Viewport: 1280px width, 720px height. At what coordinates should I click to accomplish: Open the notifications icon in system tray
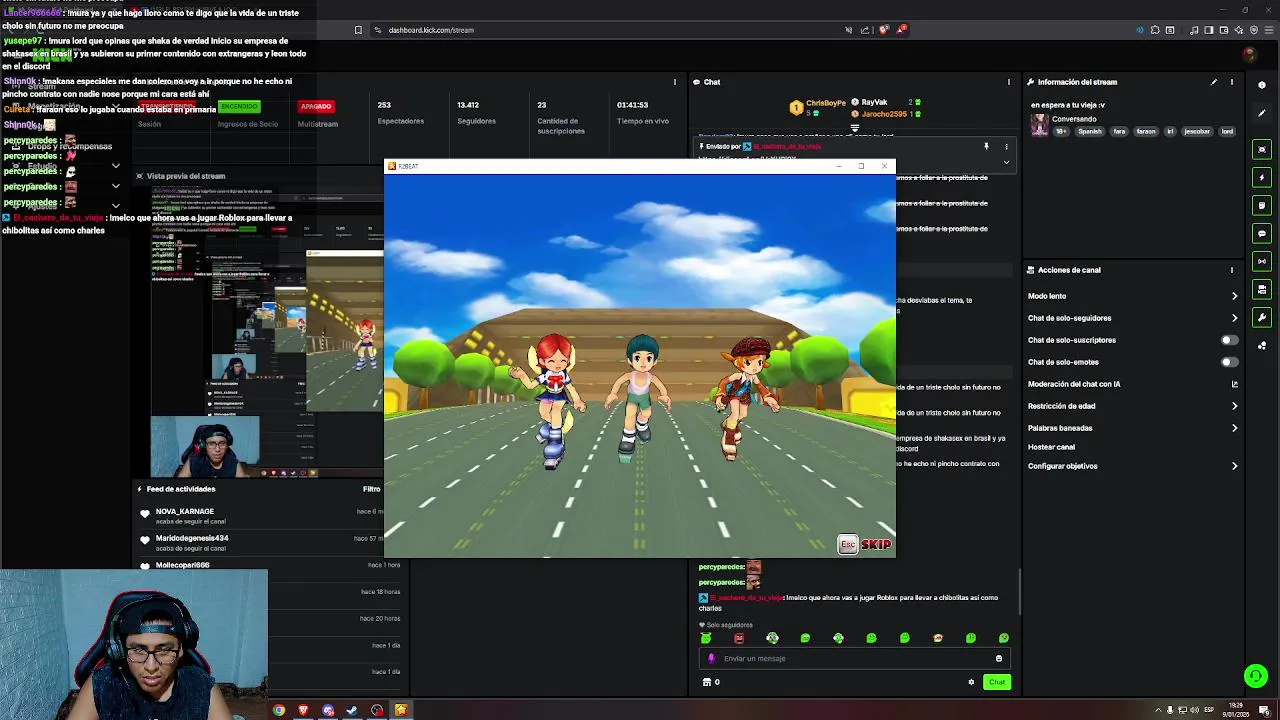(x=1264, y=710)
